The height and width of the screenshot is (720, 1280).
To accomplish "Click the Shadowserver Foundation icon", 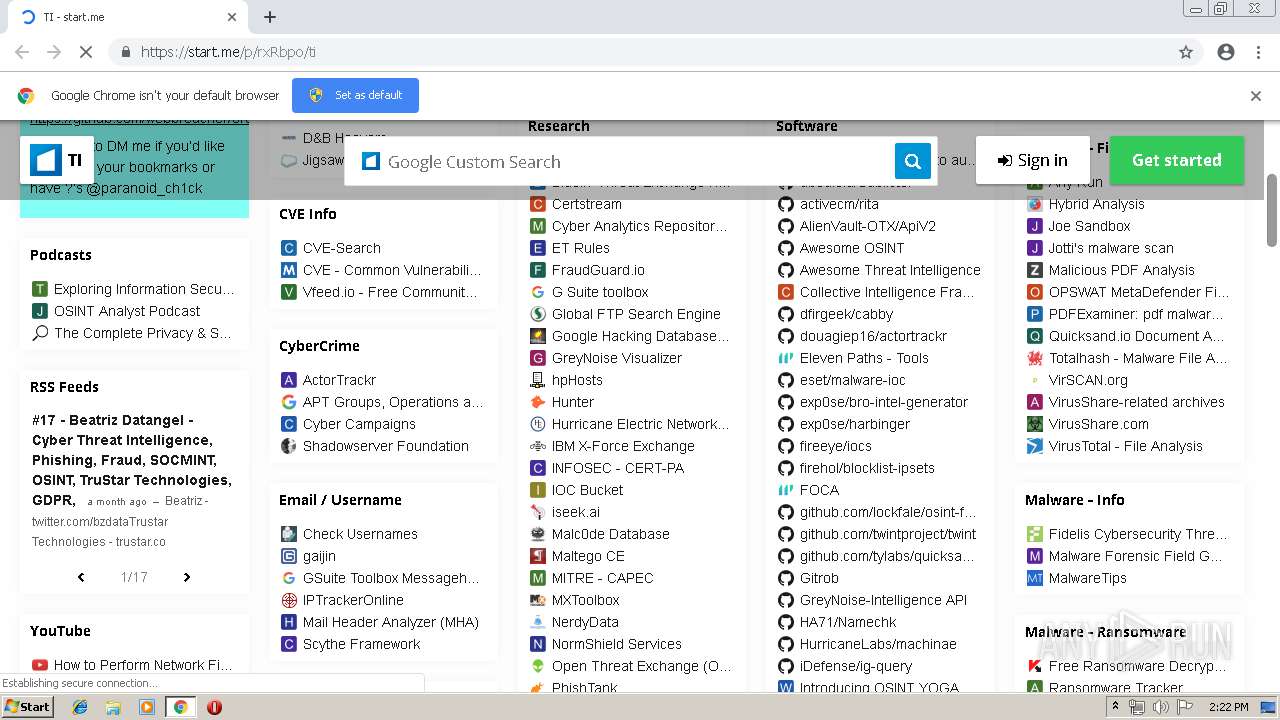I will pos(289,446).
